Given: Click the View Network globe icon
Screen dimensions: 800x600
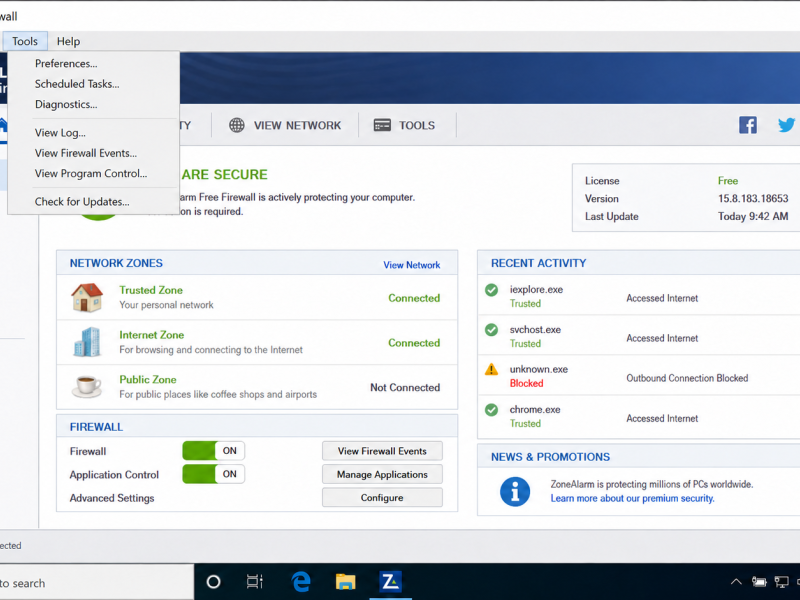Looking at the screenshot, I should tap(237, 125).
